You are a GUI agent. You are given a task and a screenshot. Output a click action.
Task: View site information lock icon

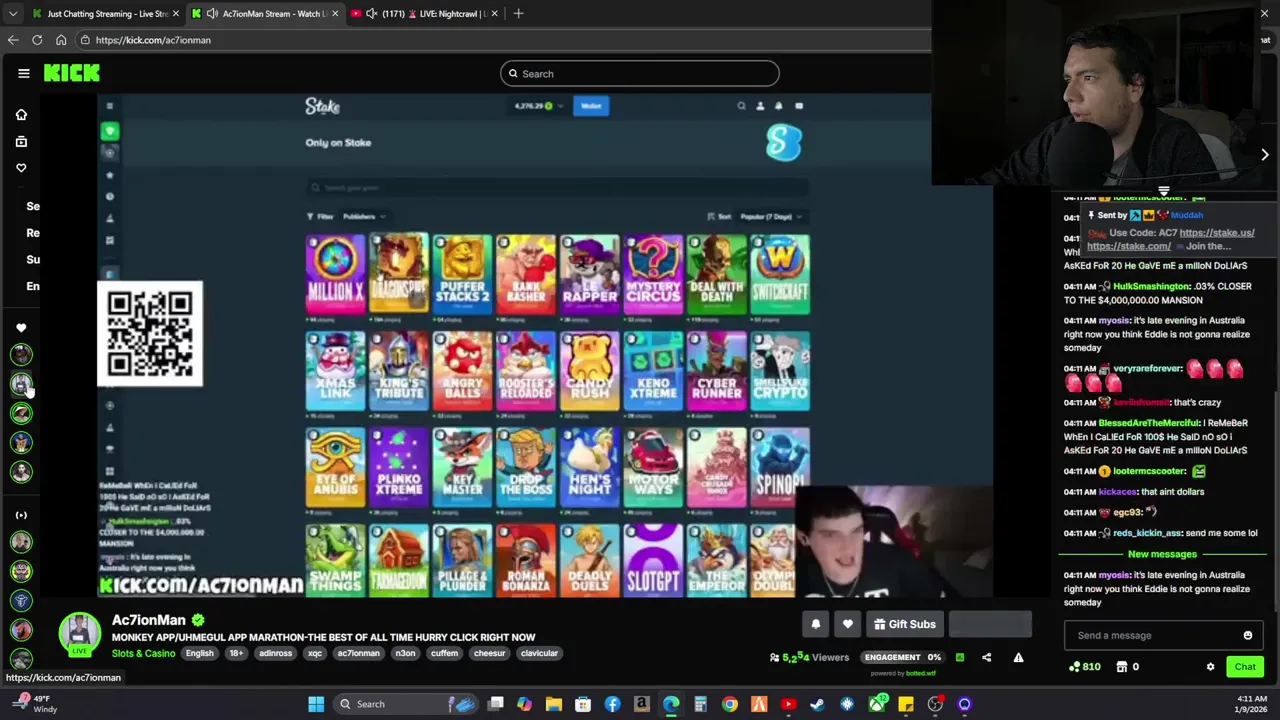pos(87,40)
